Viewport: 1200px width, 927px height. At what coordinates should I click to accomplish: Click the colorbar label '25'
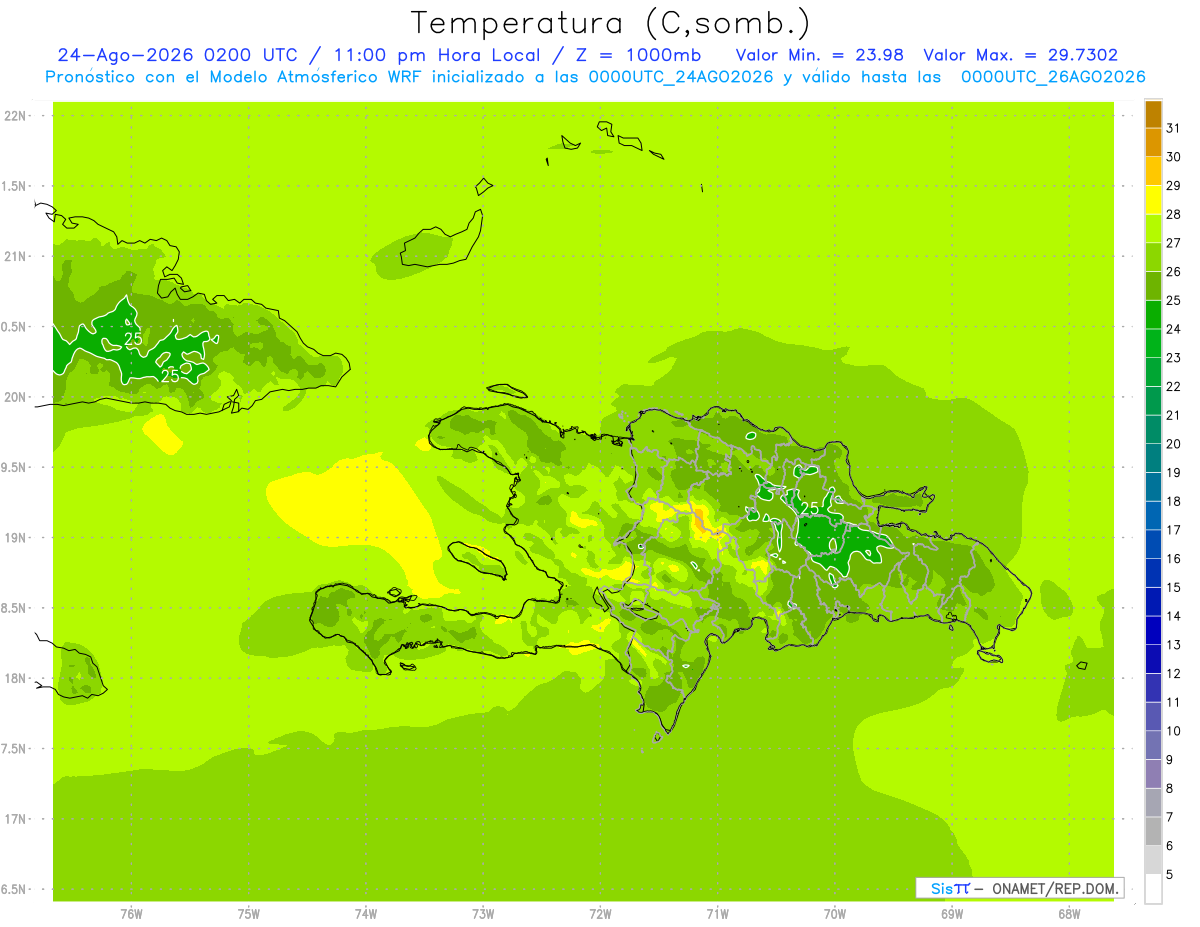(1174, 300)
